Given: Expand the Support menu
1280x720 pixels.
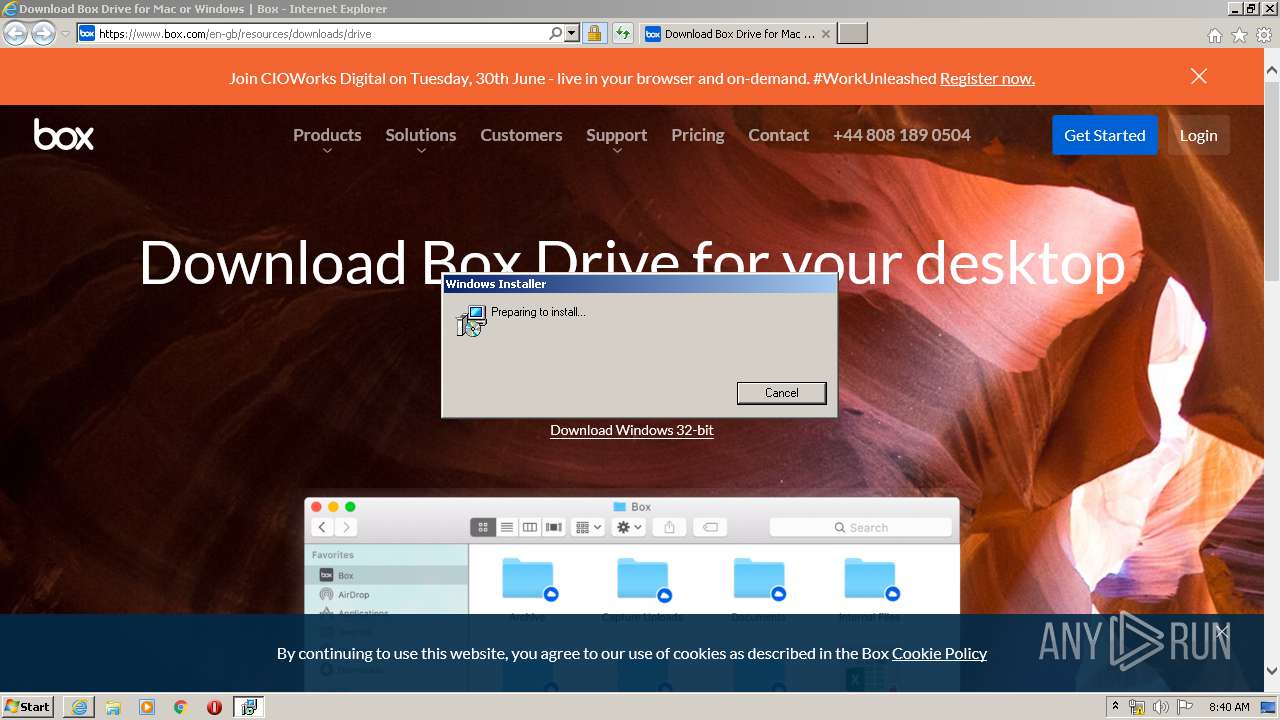Looking at the screenshot, I should click(616, 135).
